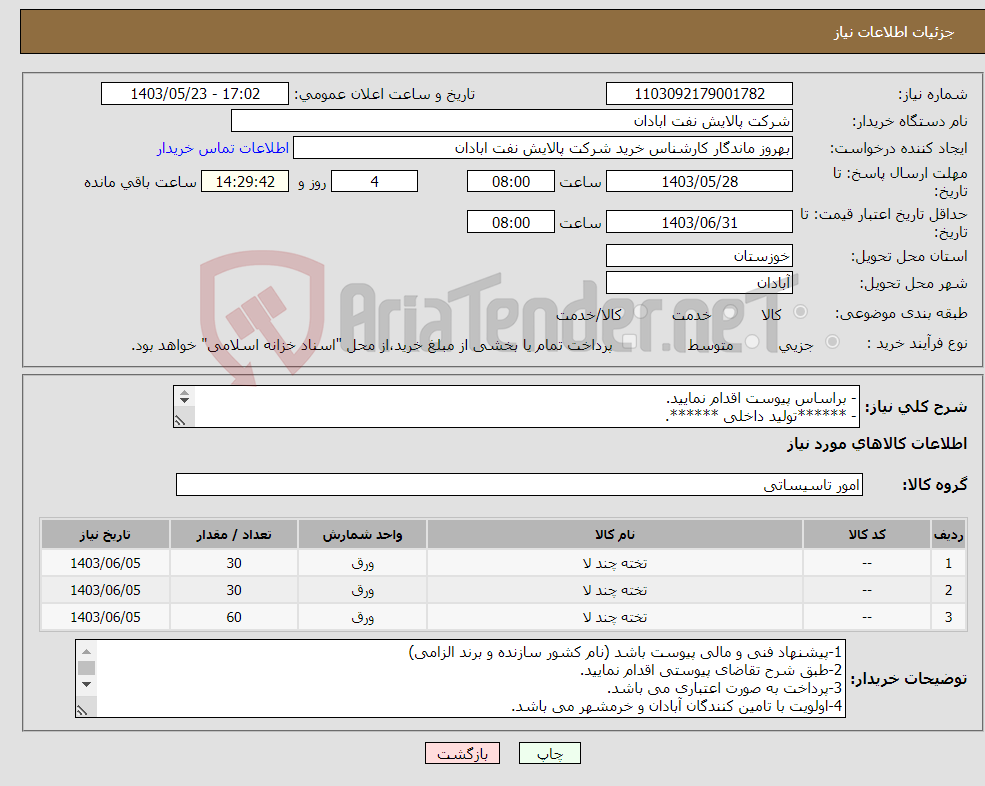The width and height of the screenshot is (985, 786).
Task: Open اطلاعات تماس خریدار link
Action: 222,148
